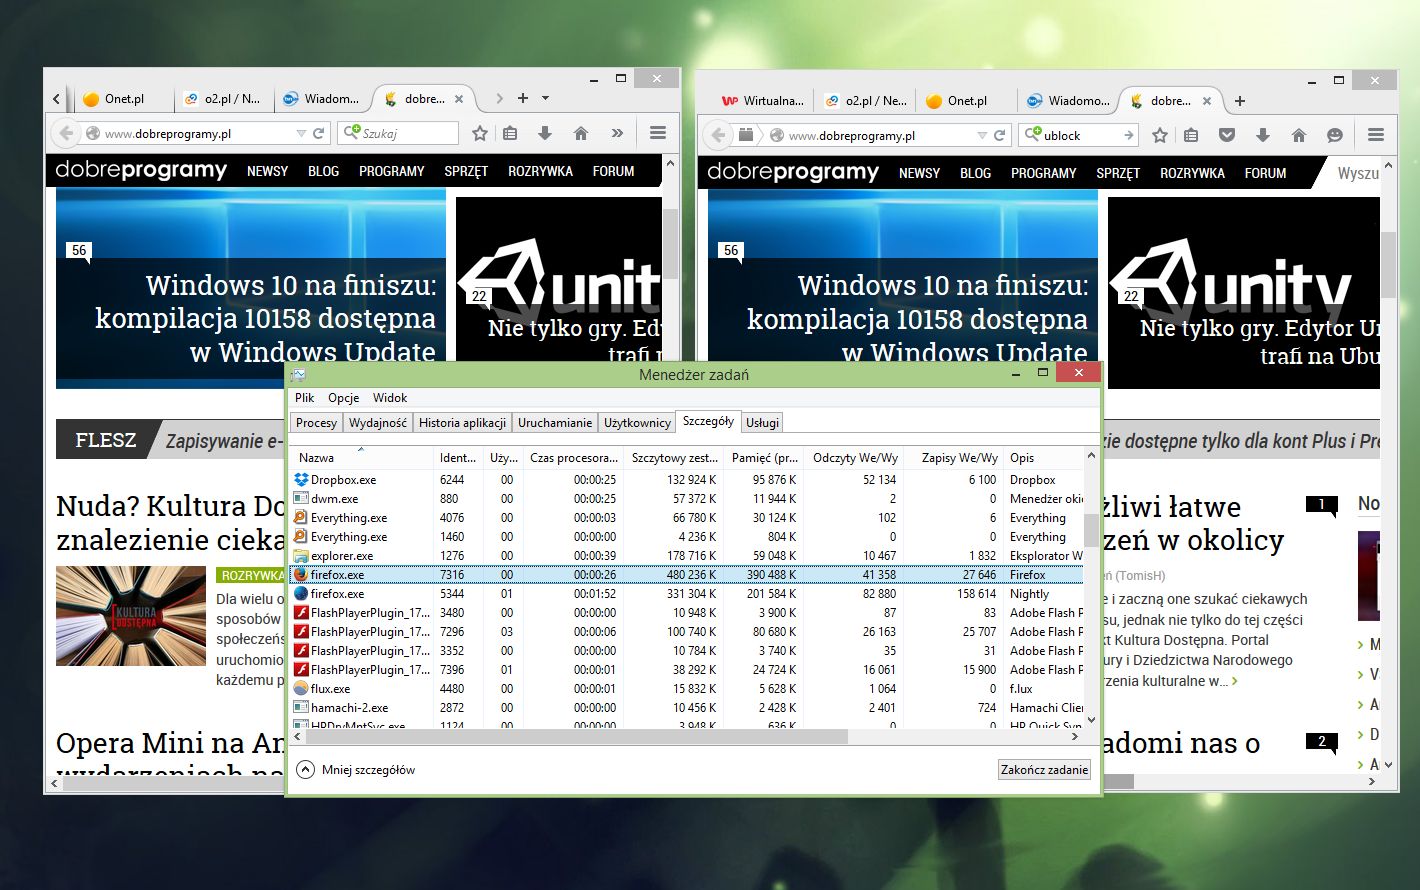Open downloads arrow in left Firefox window

(545, 133)
